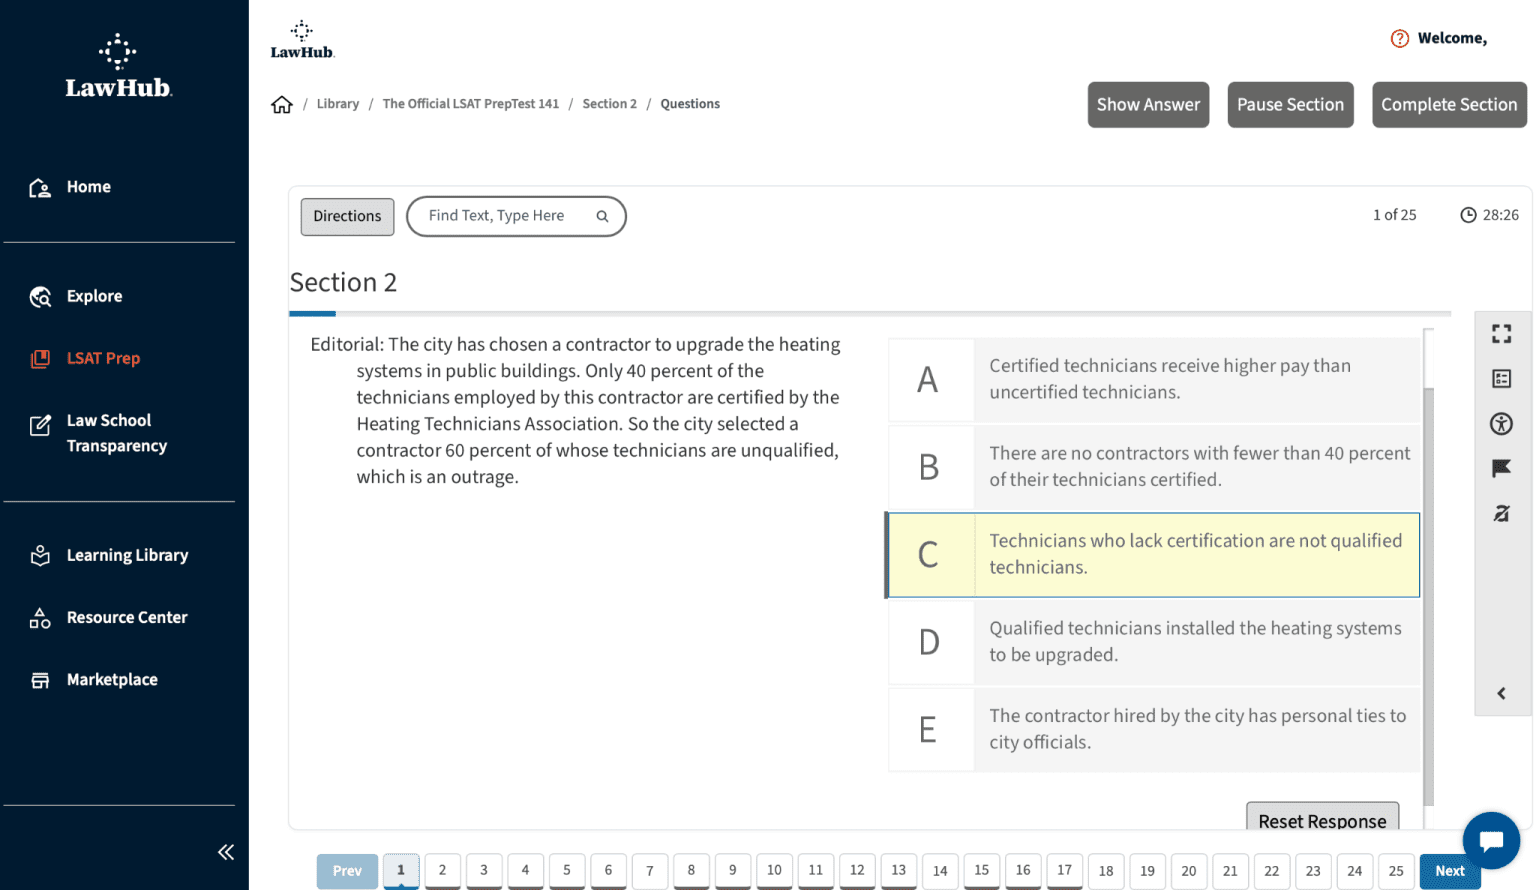Click the Find Text search field
Screen dimensions: 1536x890
point(516,216)
